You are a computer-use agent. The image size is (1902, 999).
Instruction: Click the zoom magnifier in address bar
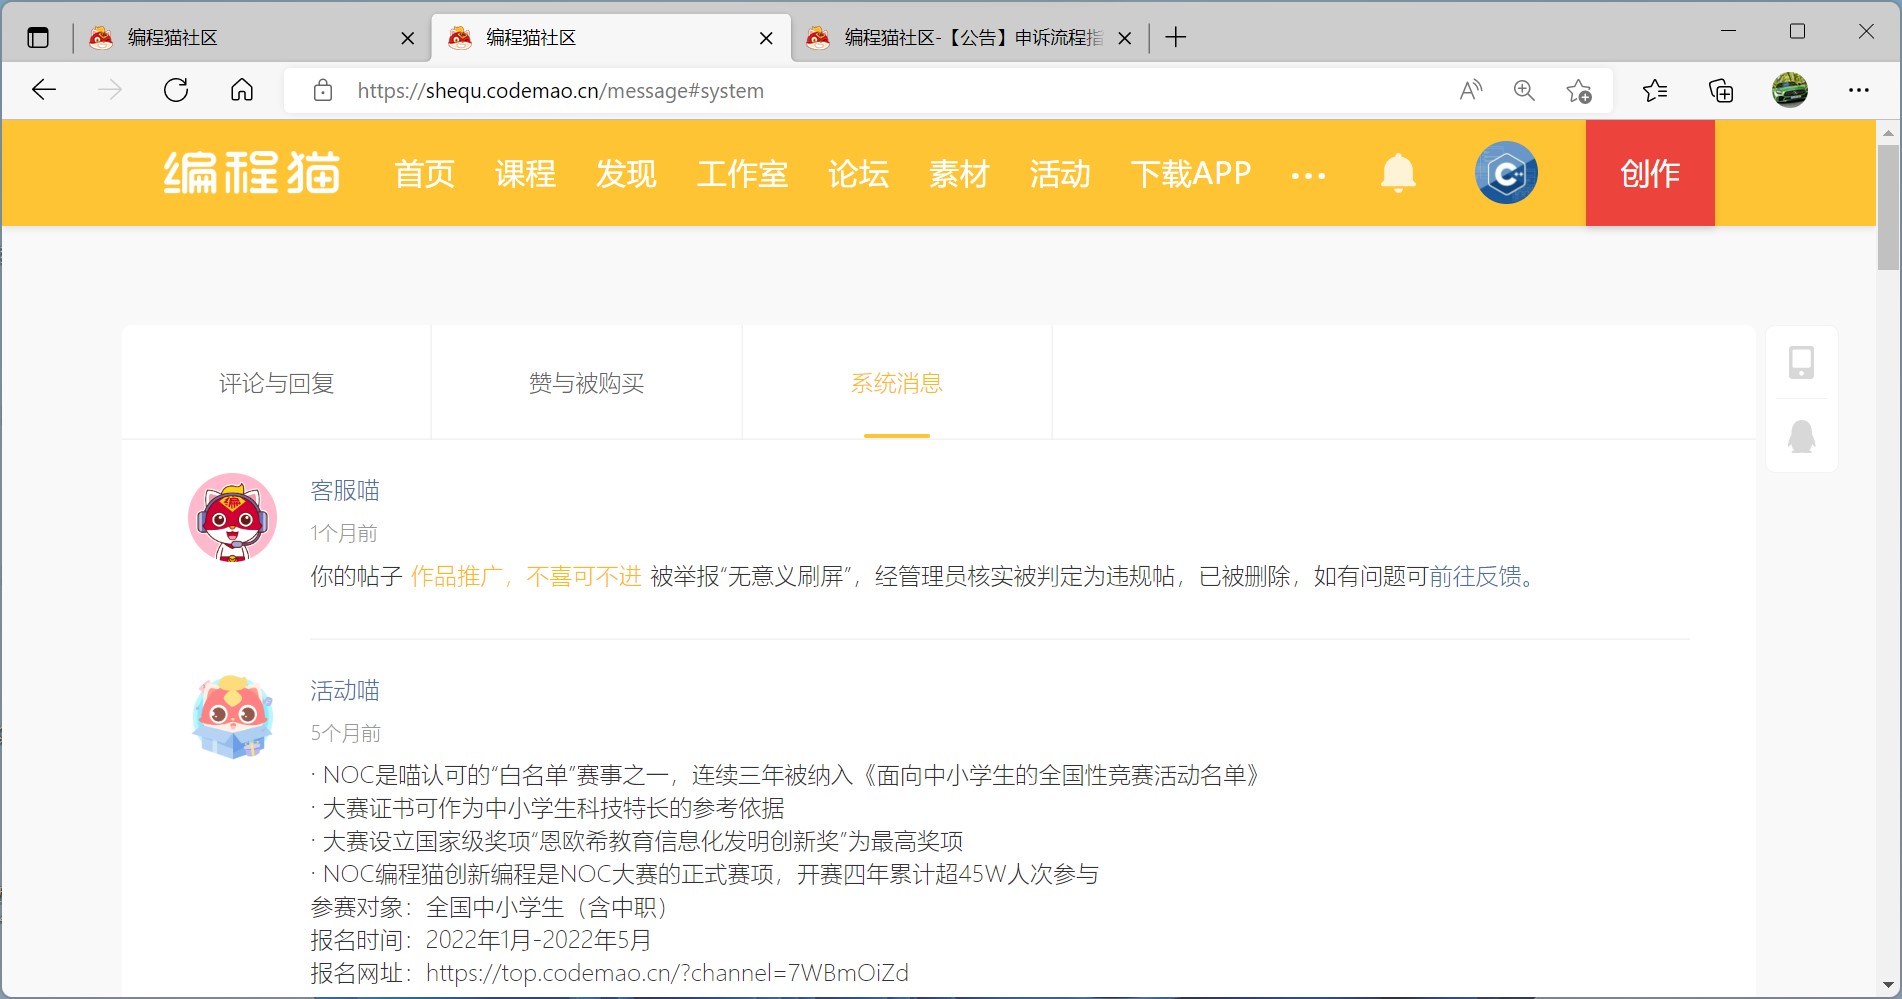(1524, 90)
